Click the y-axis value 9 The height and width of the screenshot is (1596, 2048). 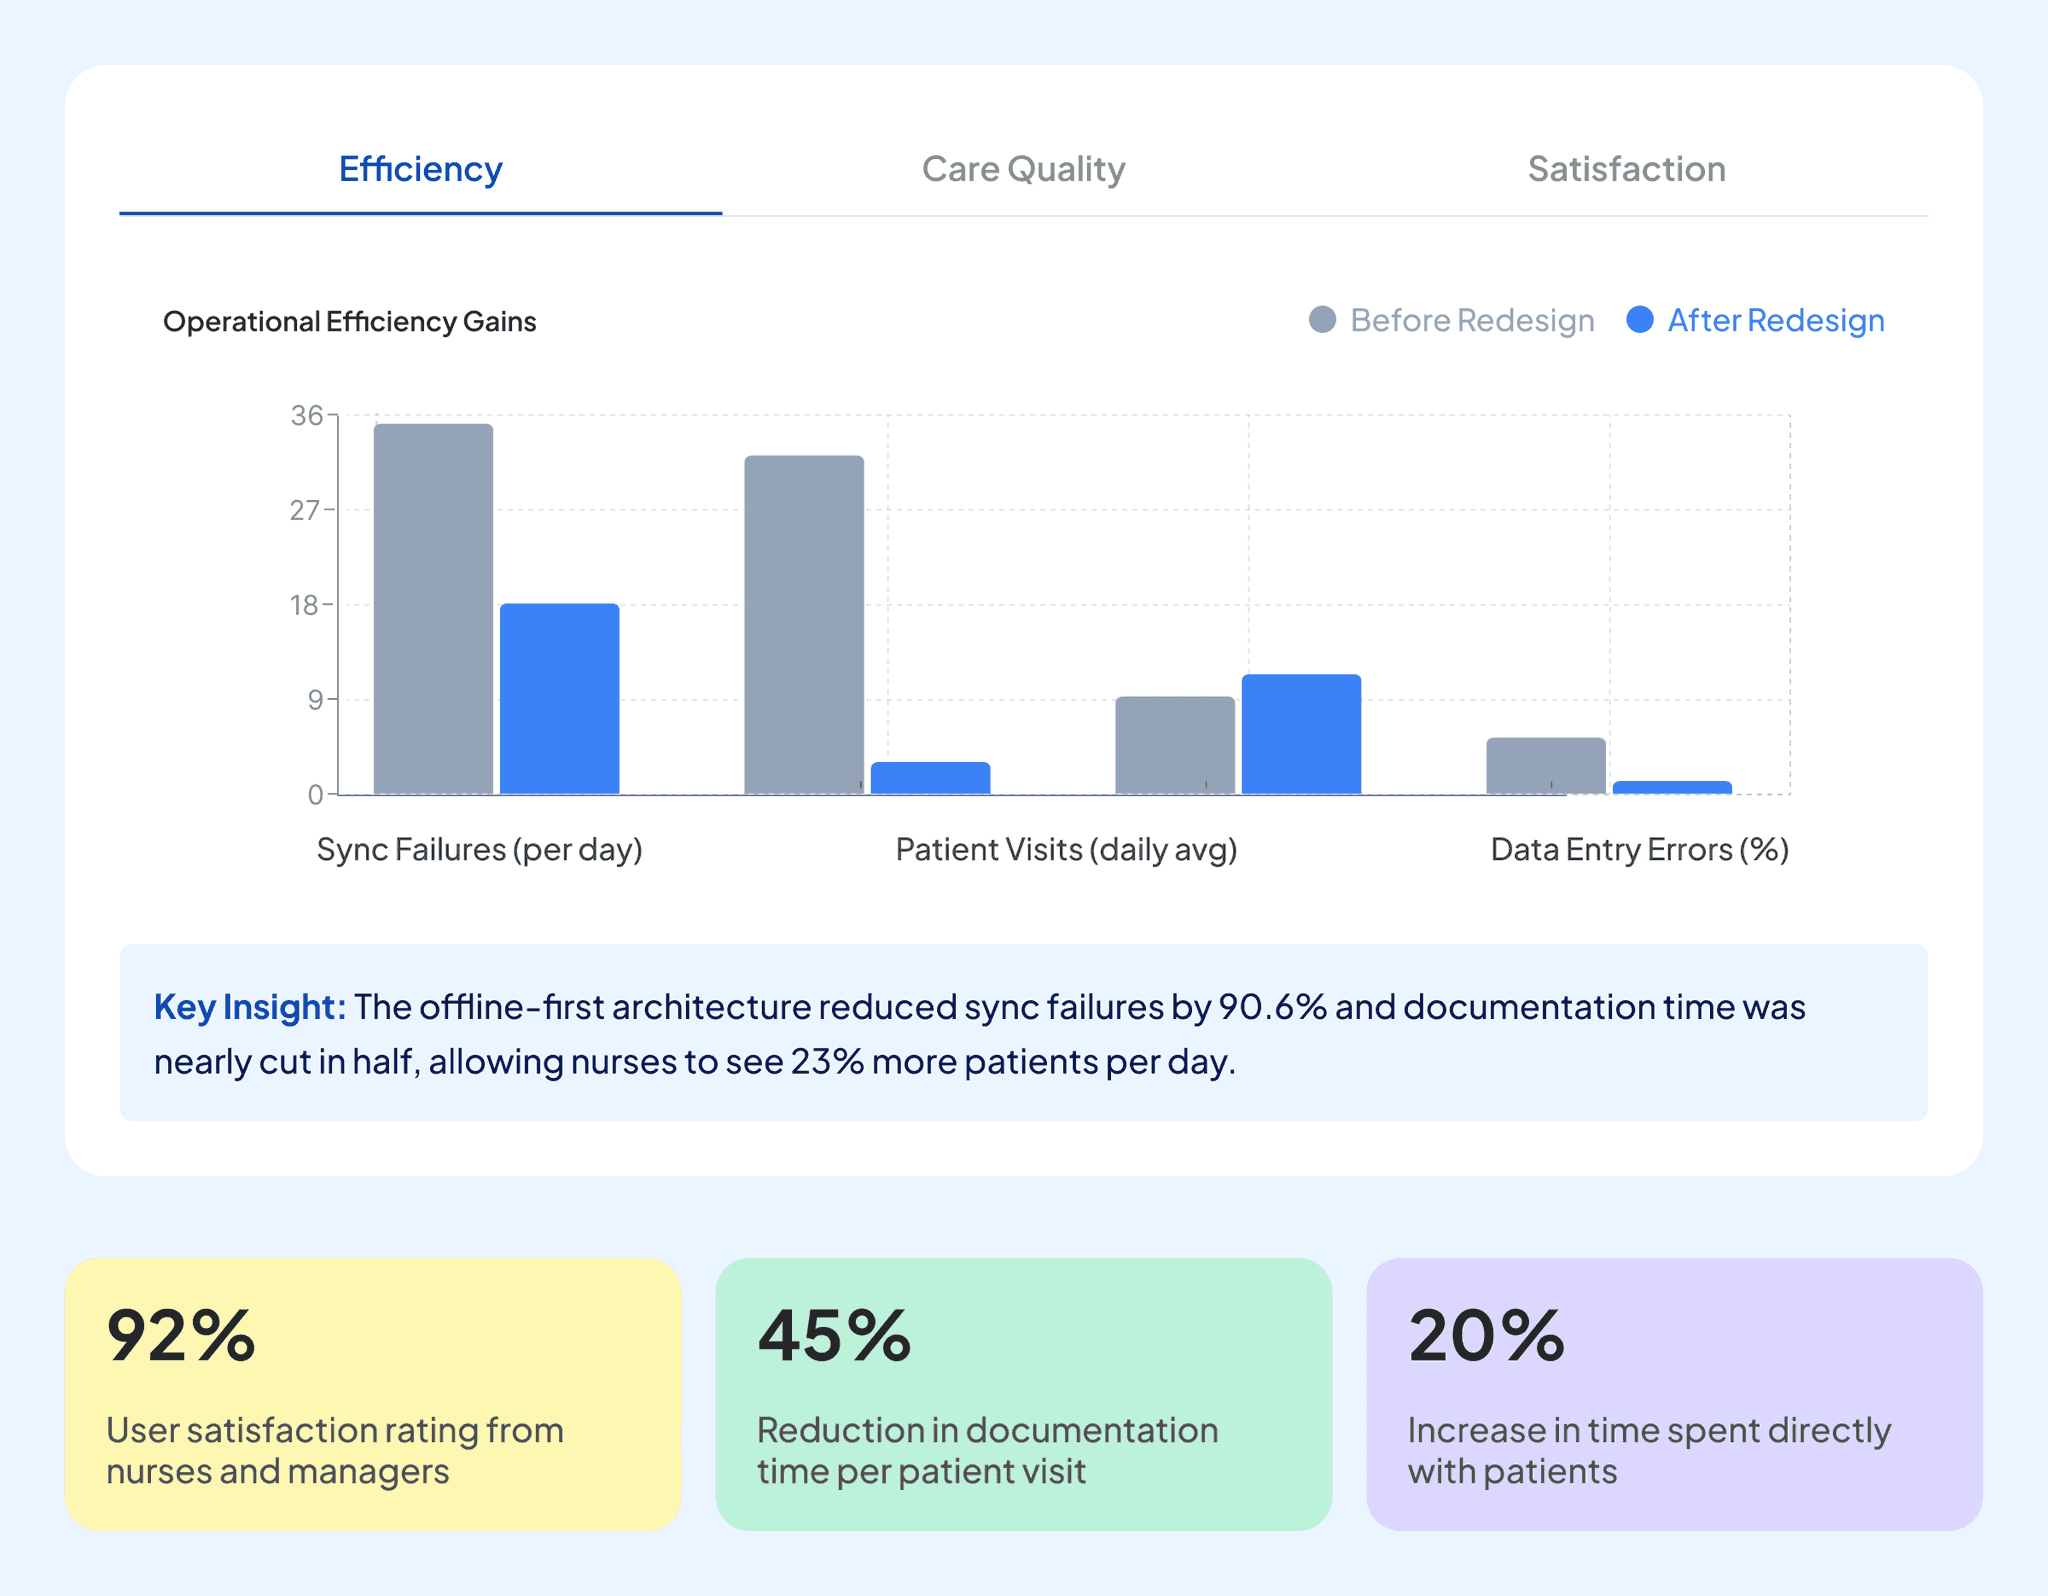pos(315,700)
